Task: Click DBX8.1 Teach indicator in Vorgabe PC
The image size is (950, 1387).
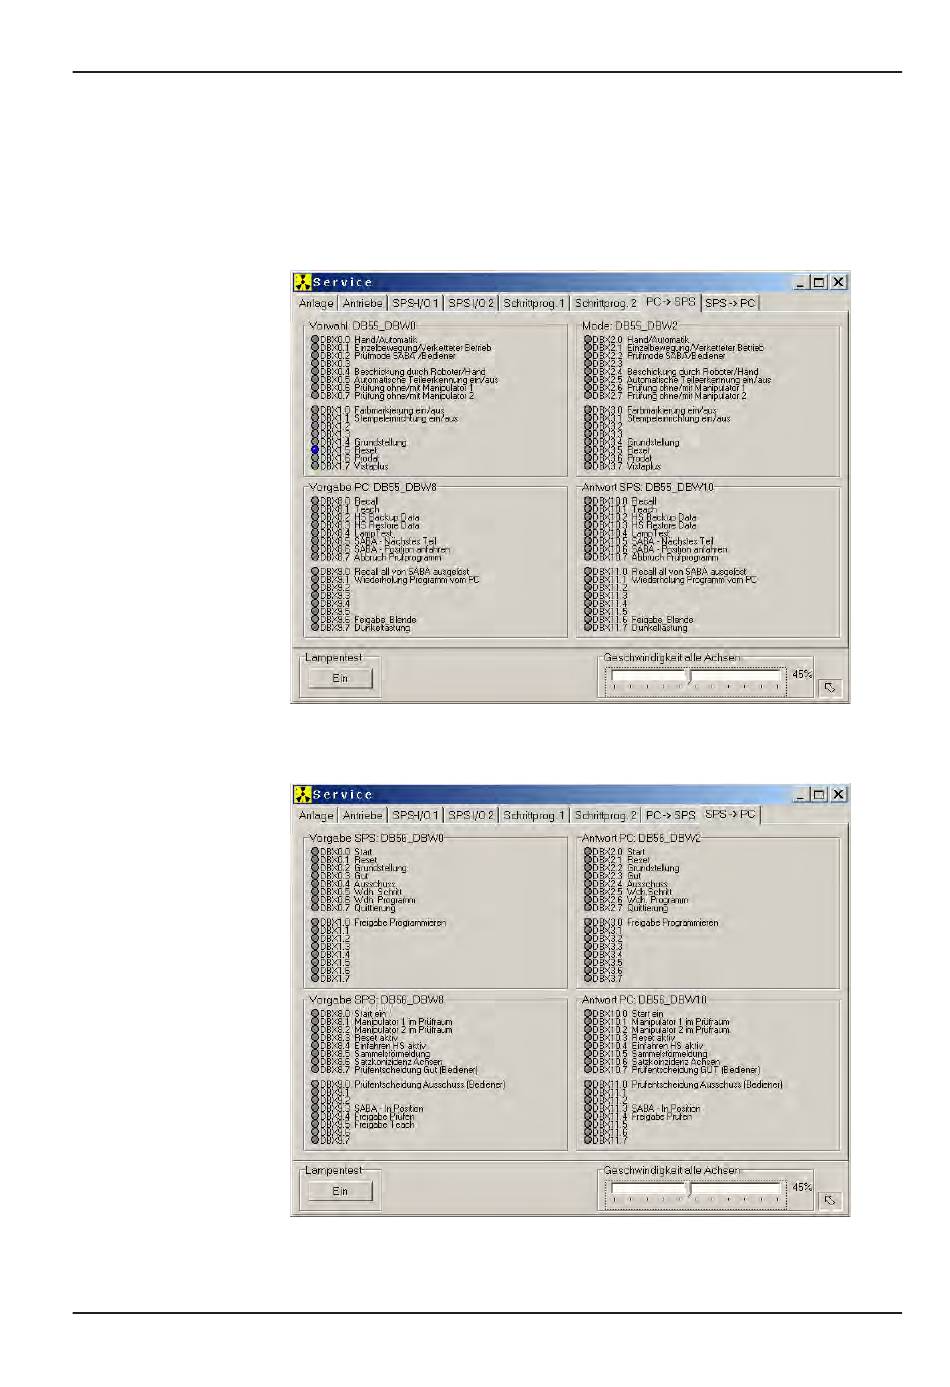Action: [315, 510]
